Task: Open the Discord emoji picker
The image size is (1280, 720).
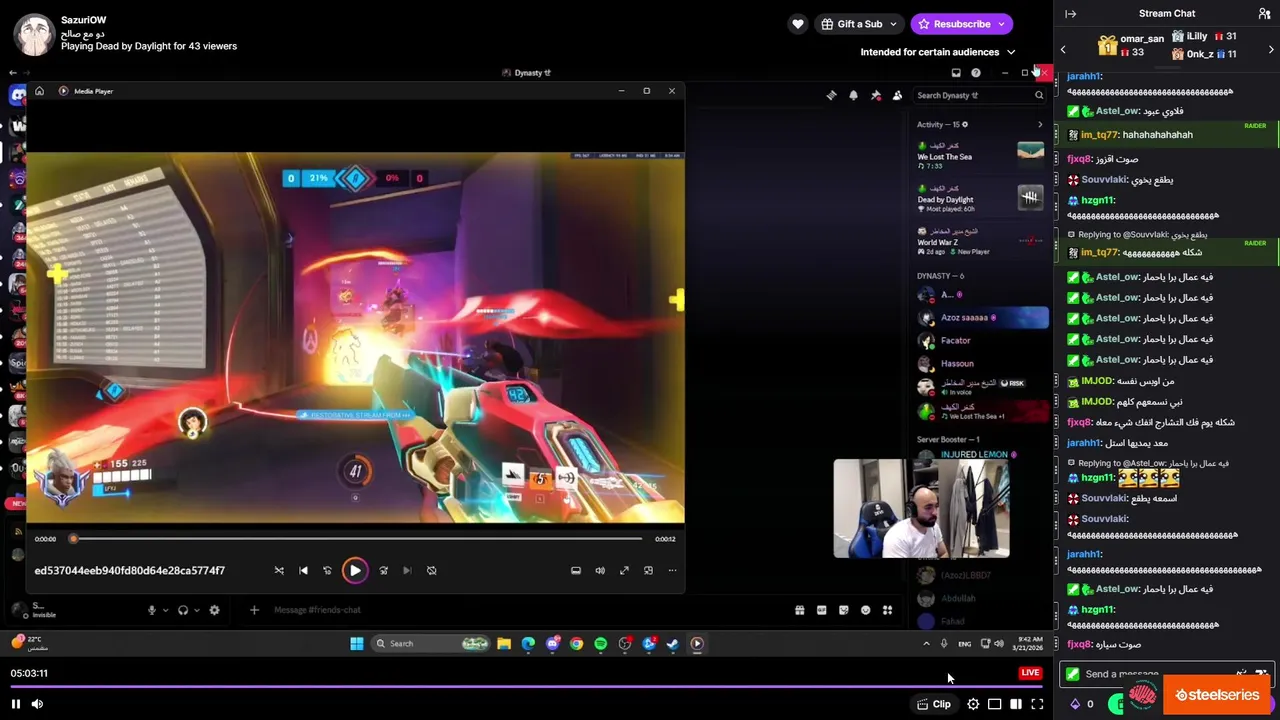Action: (865, 610)
